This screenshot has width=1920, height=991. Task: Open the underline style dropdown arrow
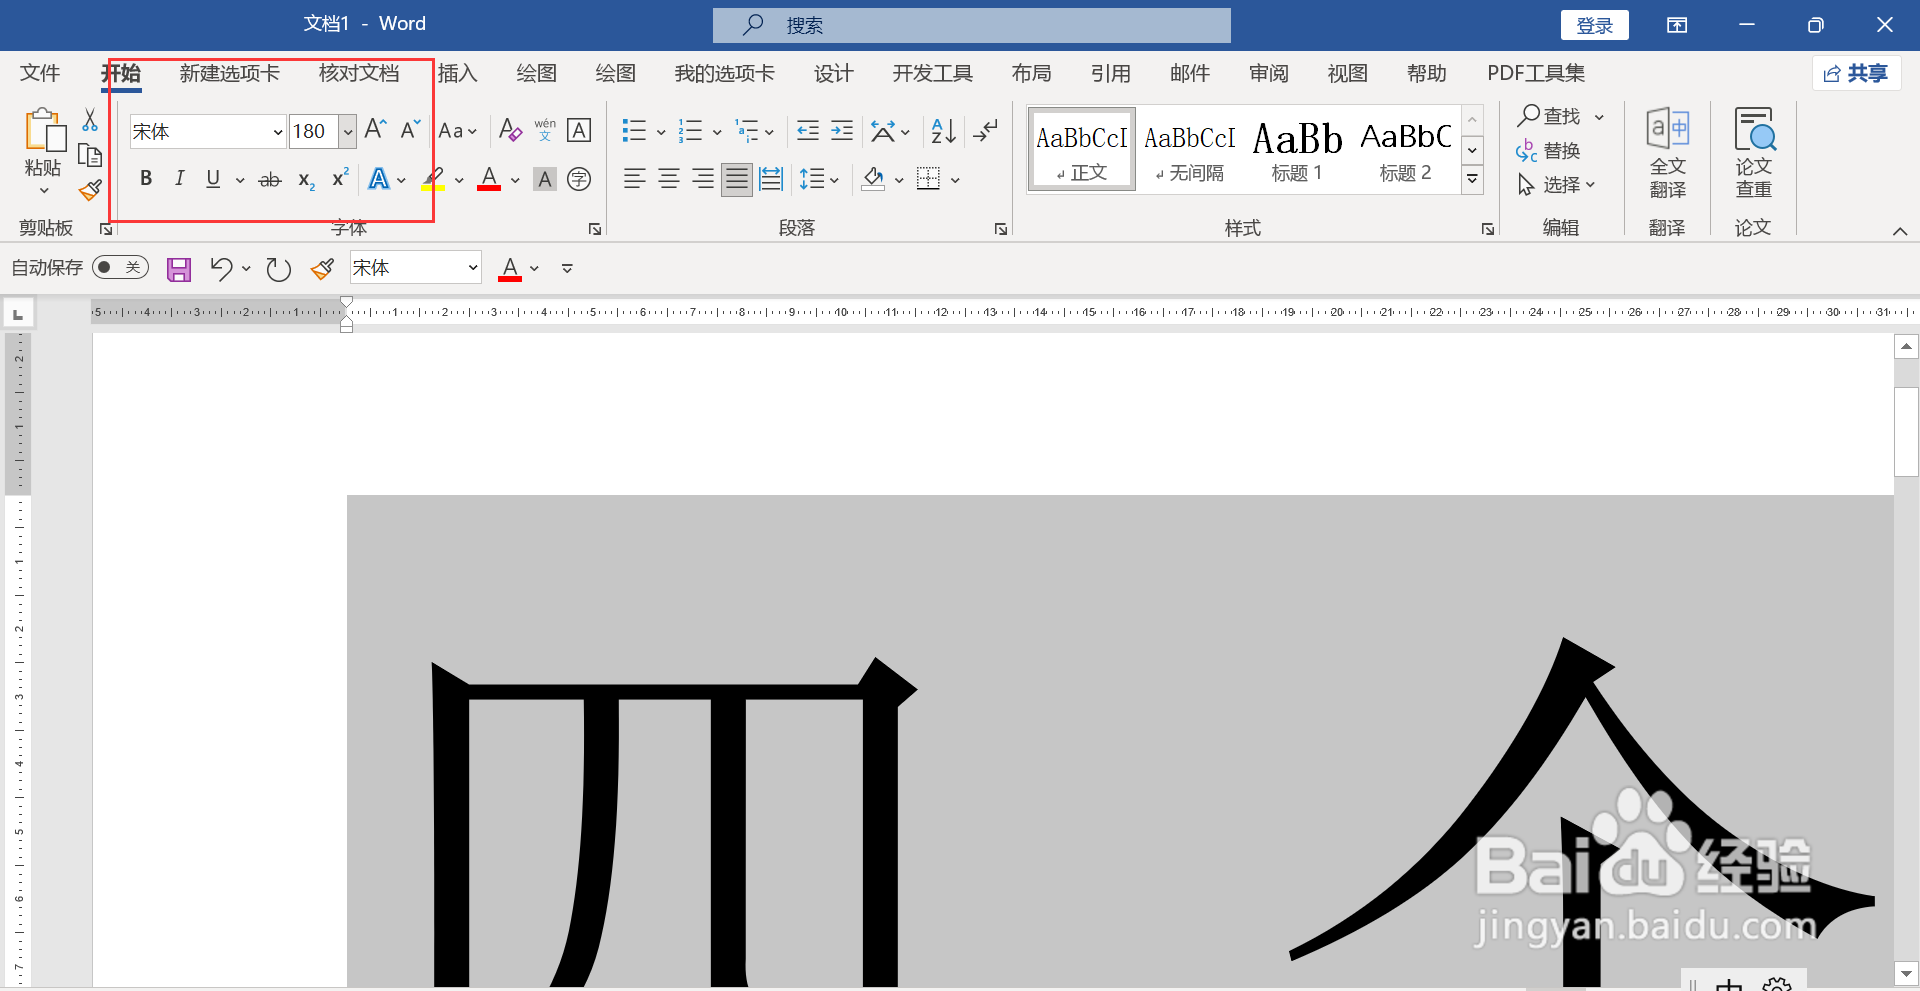240,180
